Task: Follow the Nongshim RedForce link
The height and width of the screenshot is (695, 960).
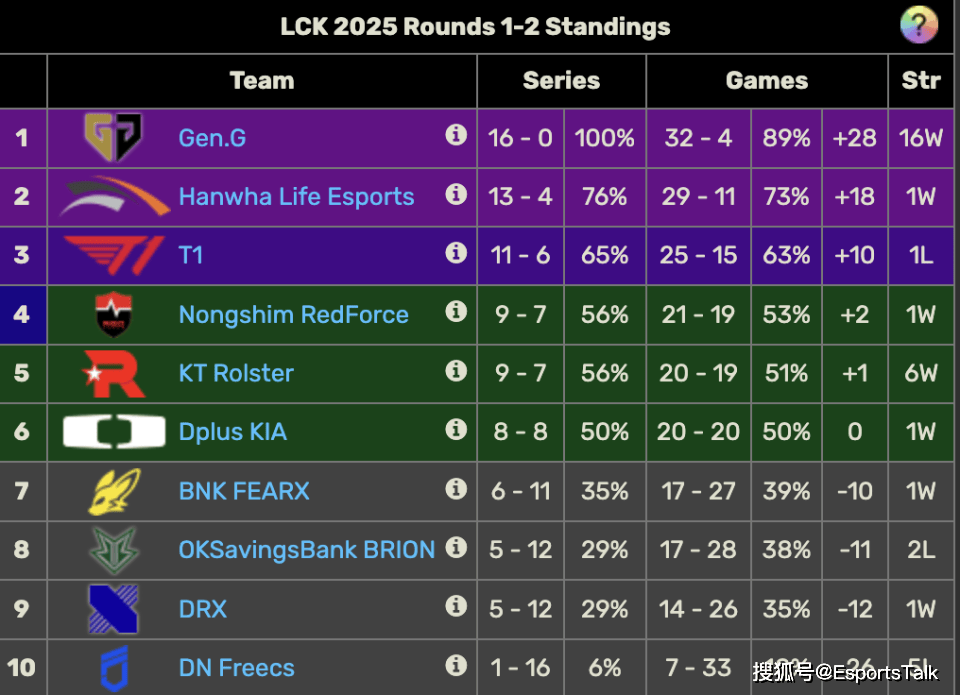Action: pos(293,315)
